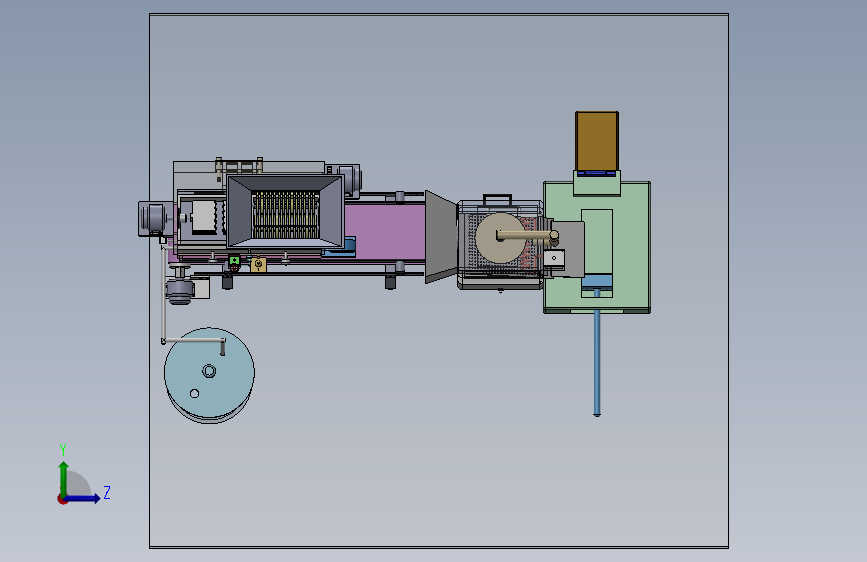Select the motor at left conveyor end

click(153, 219)
